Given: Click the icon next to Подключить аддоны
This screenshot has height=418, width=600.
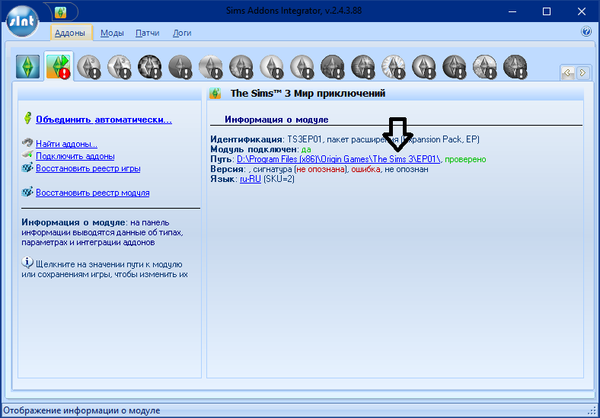Looking at the screenshot, I should 27,155.
